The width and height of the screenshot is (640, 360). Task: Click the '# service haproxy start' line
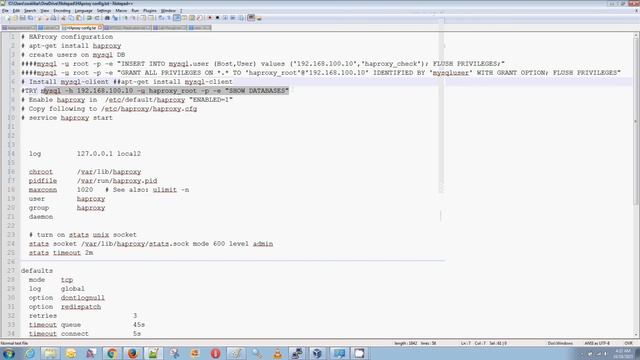(67, 118)
